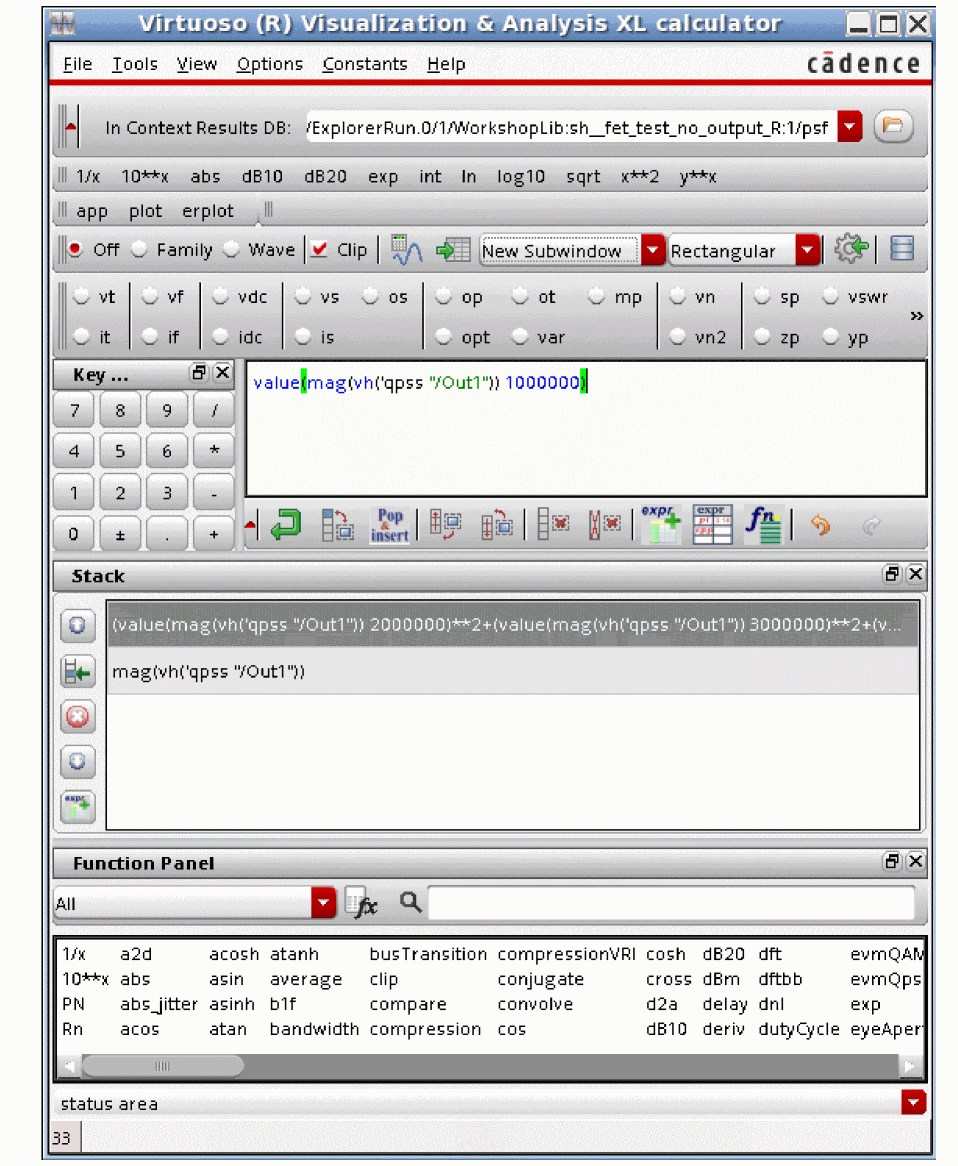
Task: Click the sqrt function button
Action: 583,176
